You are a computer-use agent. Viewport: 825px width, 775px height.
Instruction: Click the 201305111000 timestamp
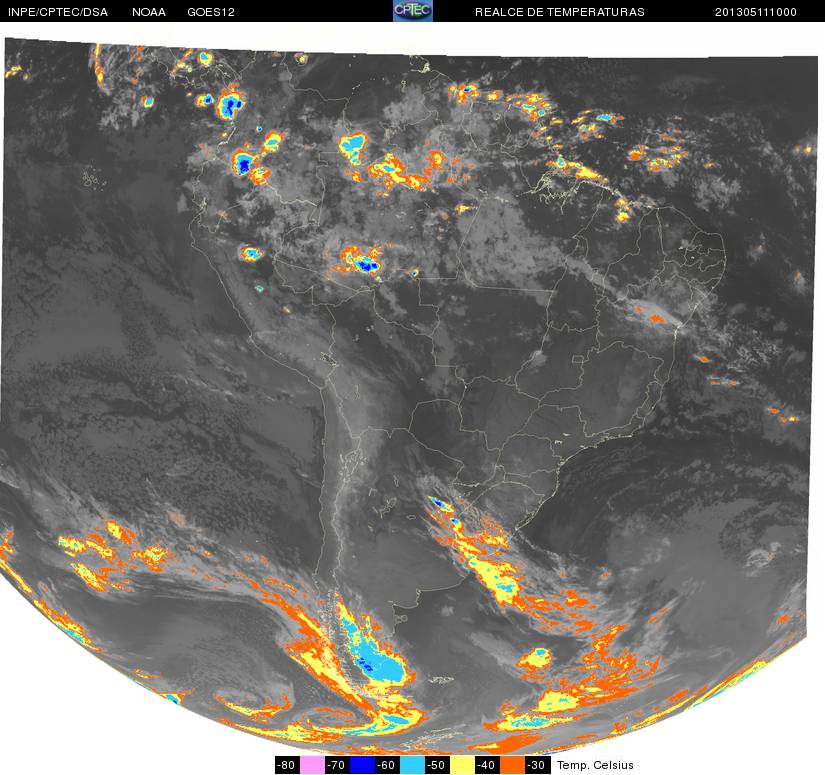tap(756, 12)
